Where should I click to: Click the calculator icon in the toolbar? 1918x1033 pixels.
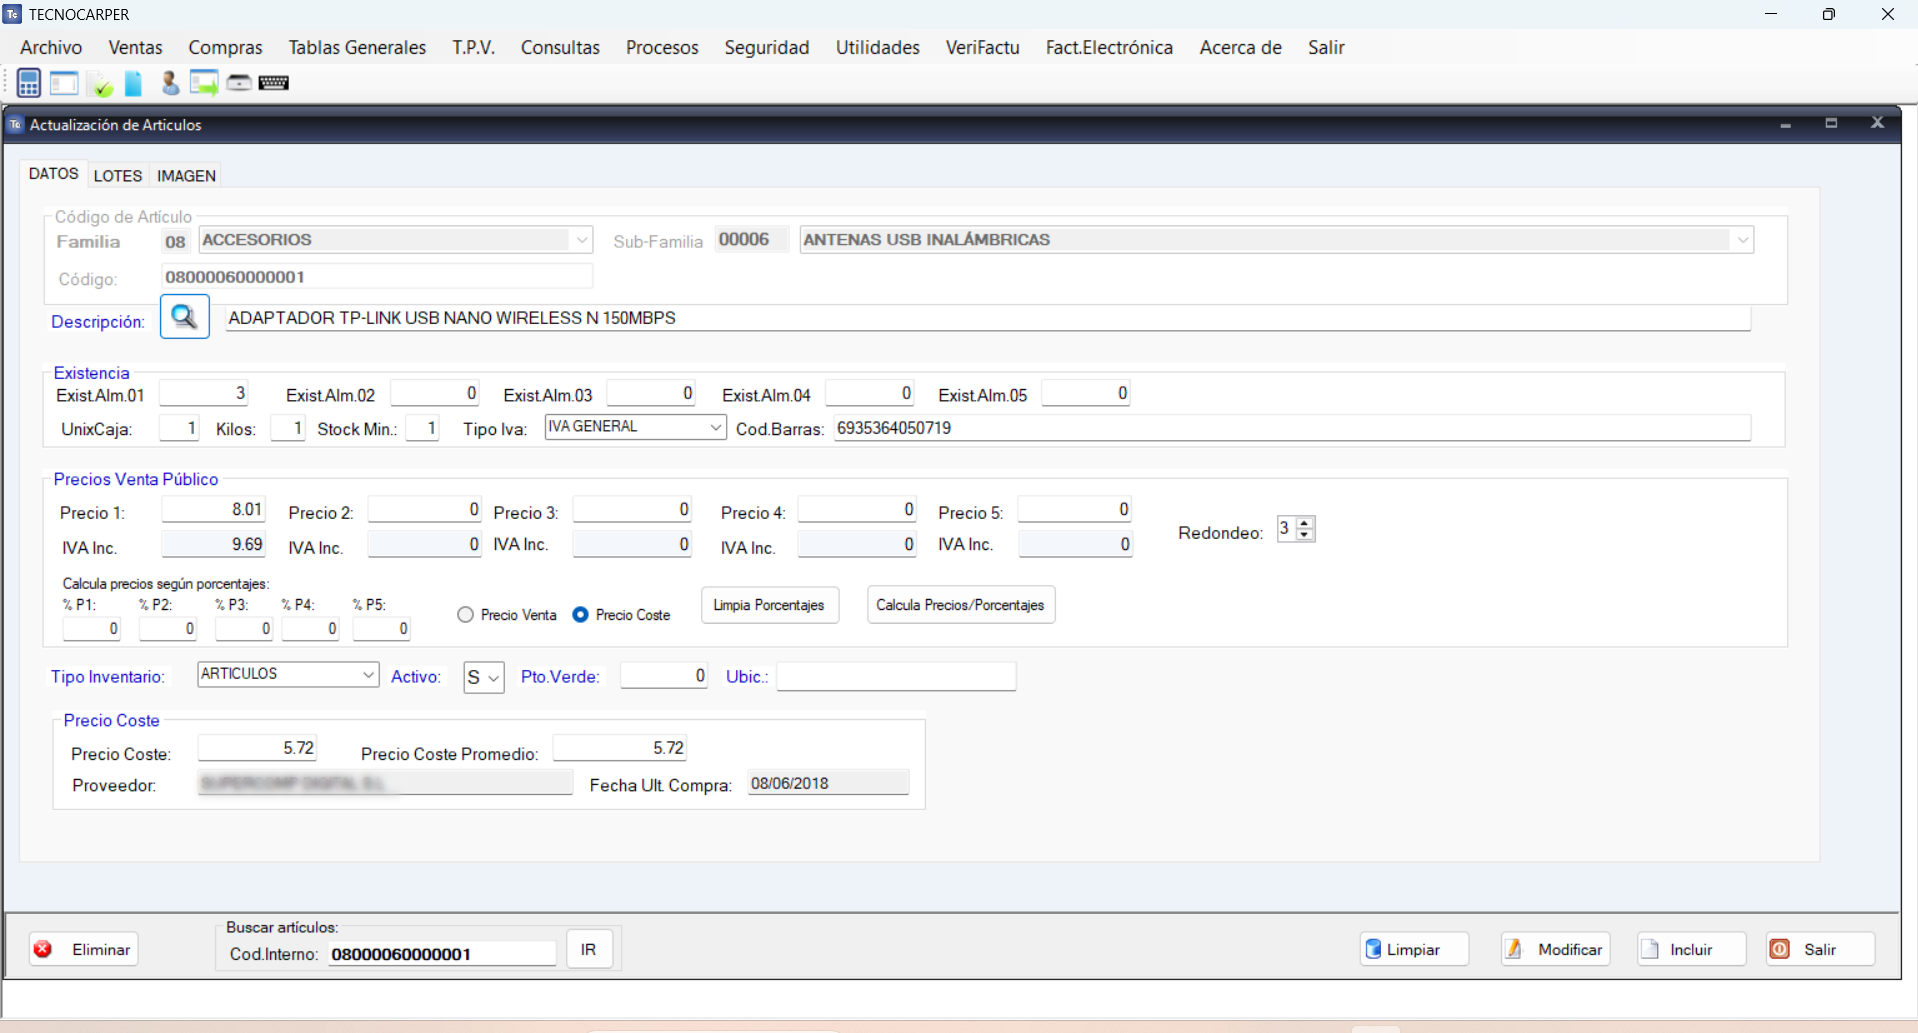click(x=28, y=83)
